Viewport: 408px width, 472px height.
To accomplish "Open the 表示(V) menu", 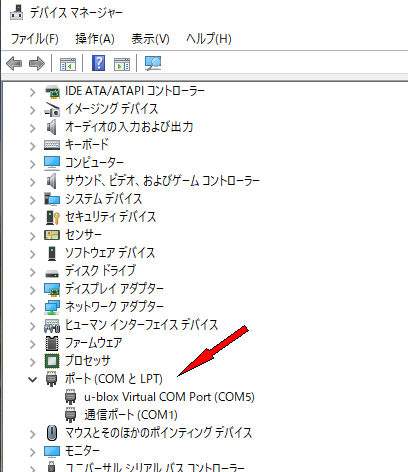I will pos(150,39).
